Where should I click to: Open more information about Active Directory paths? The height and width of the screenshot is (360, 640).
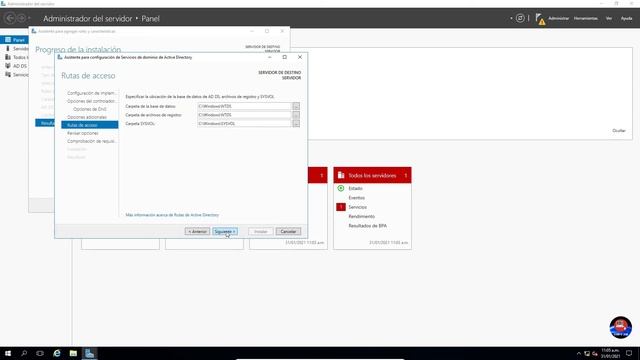tap(172, 215)
